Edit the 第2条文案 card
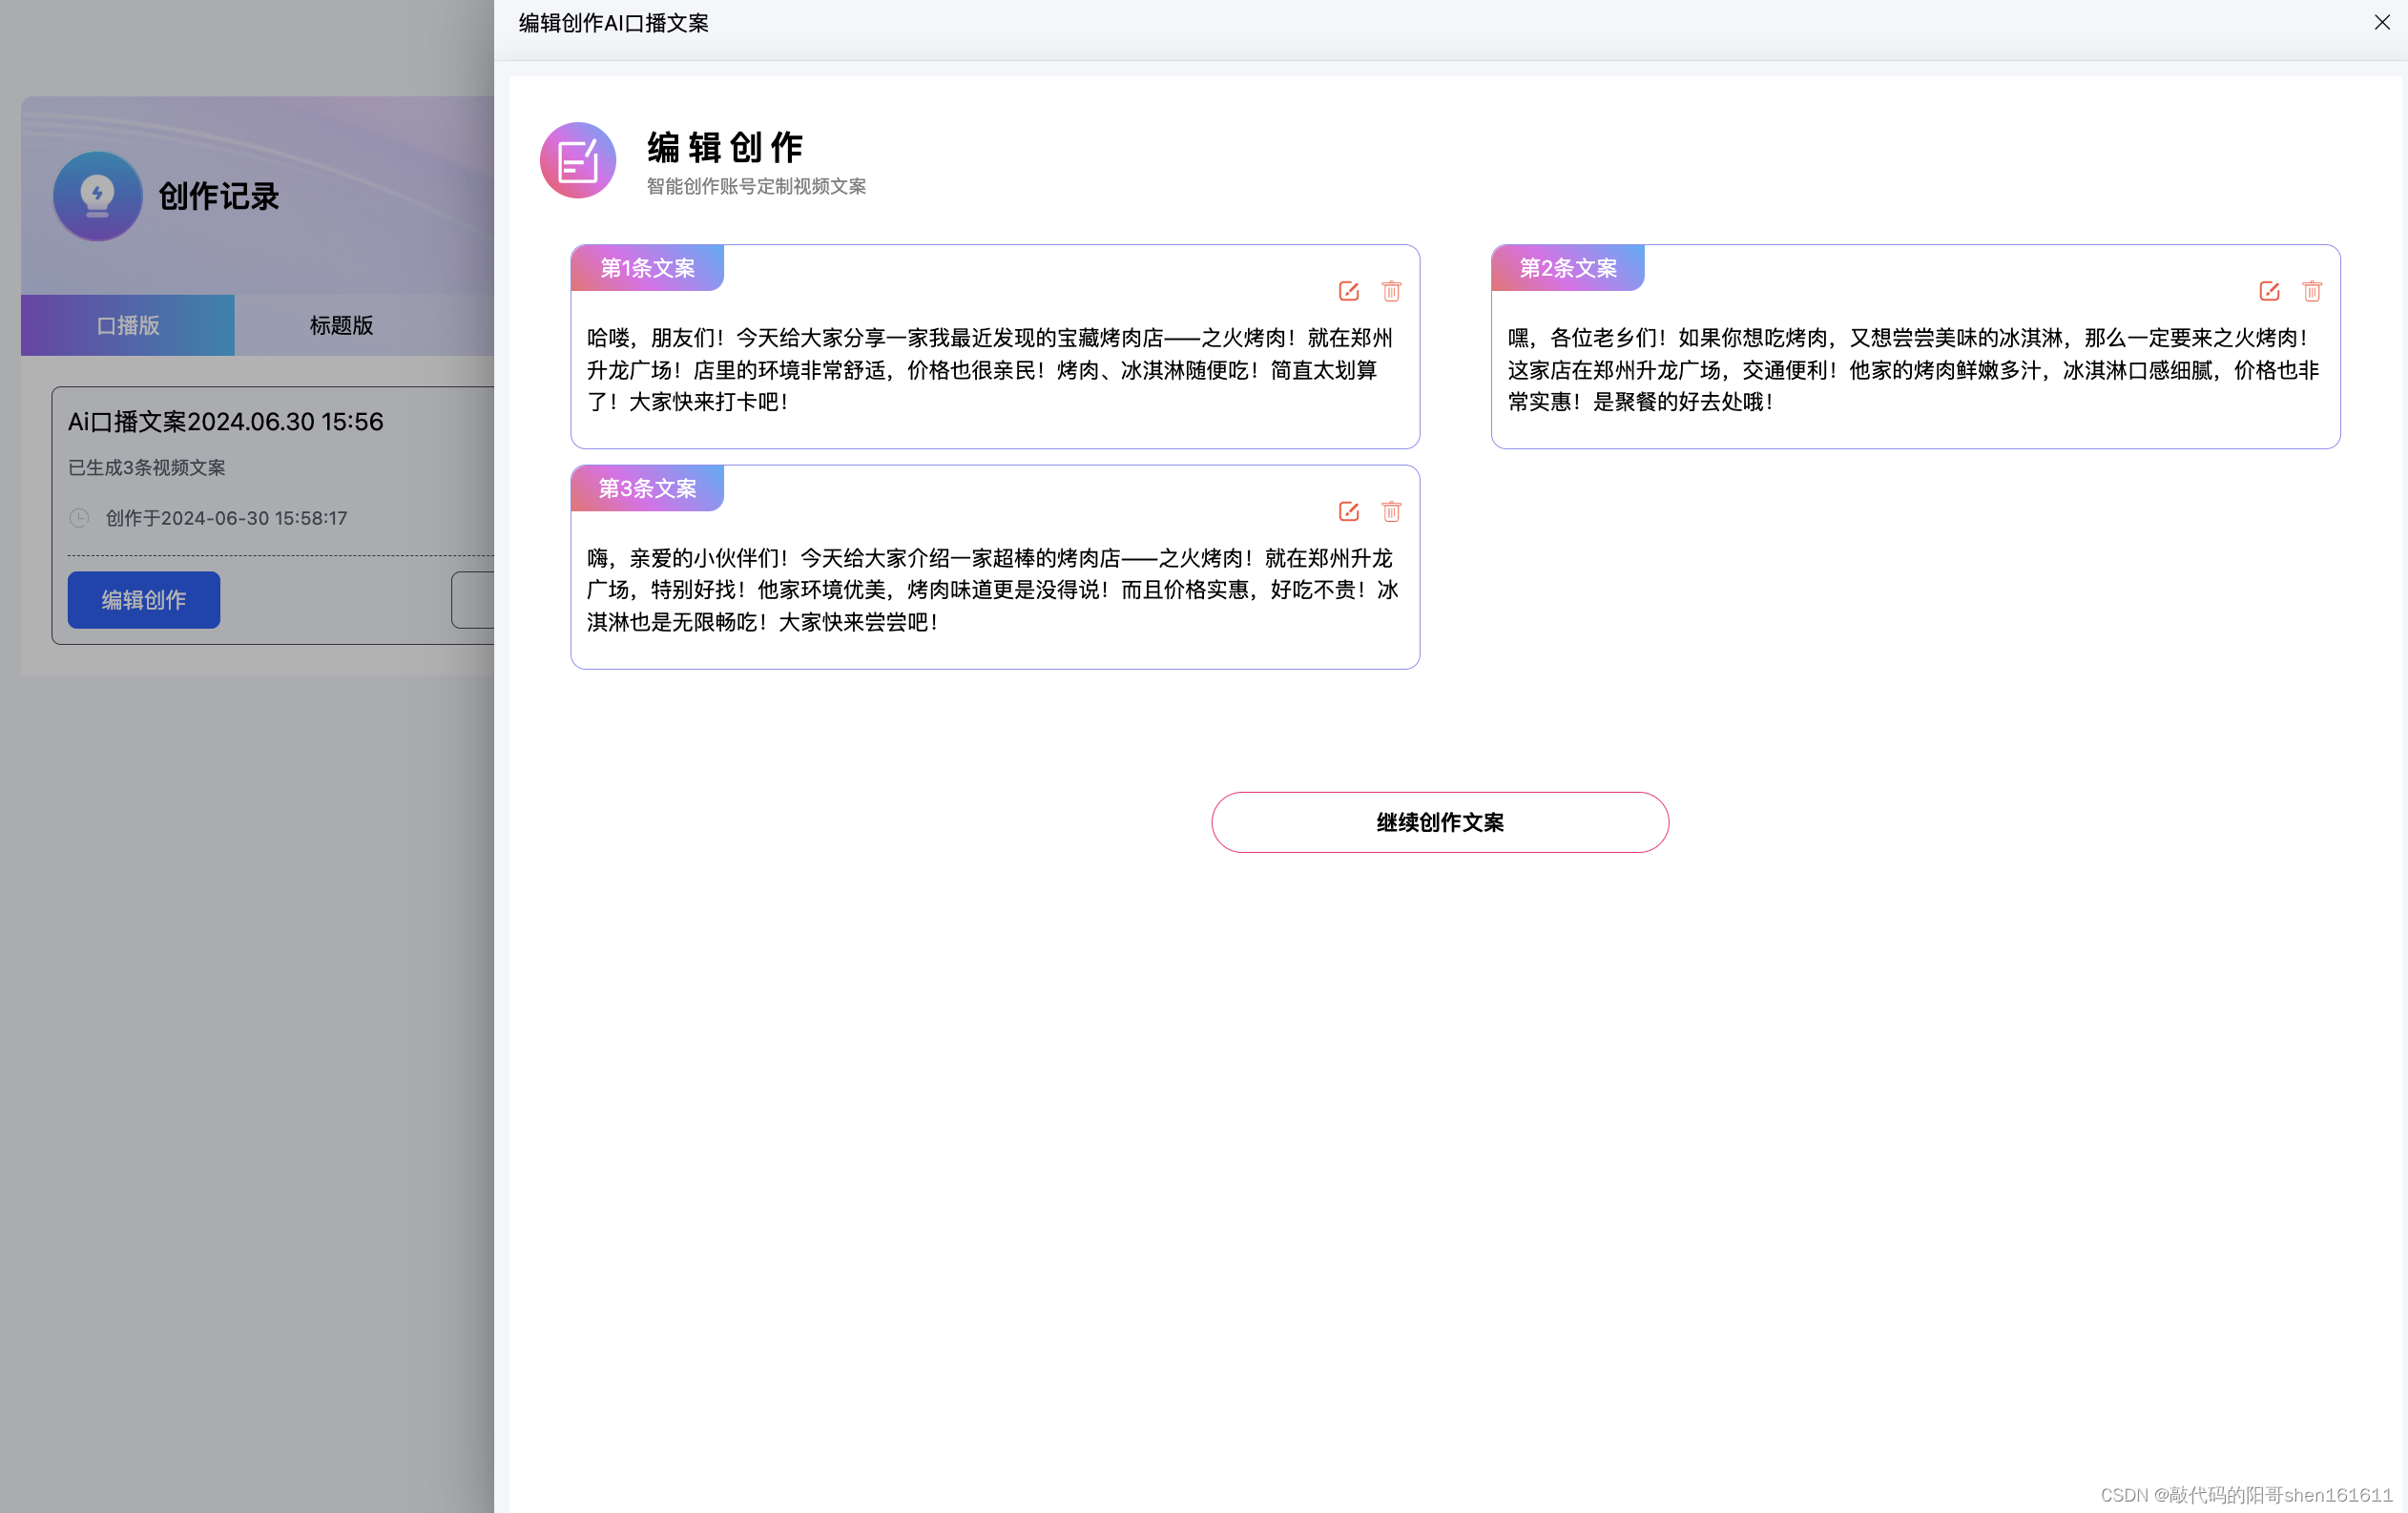 point(2268,291)
